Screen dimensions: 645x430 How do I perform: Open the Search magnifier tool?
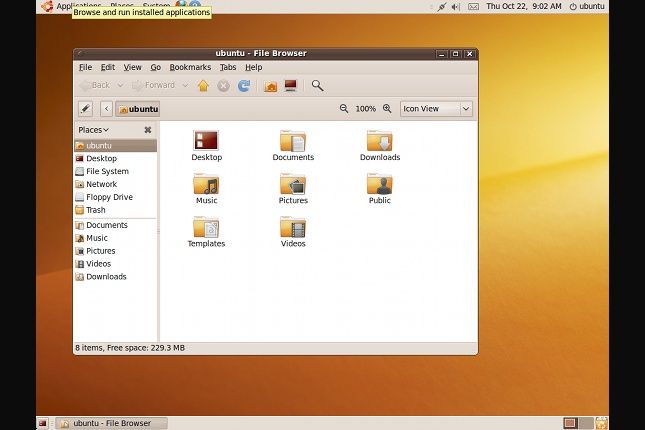pos(317,86)
